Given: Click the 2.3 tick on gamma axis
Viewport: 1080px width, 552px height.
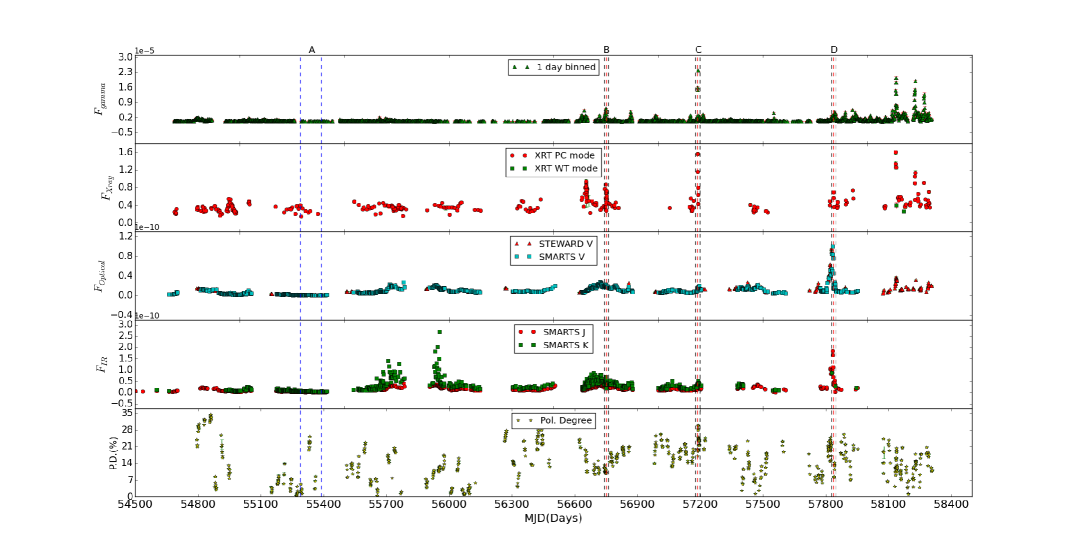Looking at the screenshot, I should [125, 72].
